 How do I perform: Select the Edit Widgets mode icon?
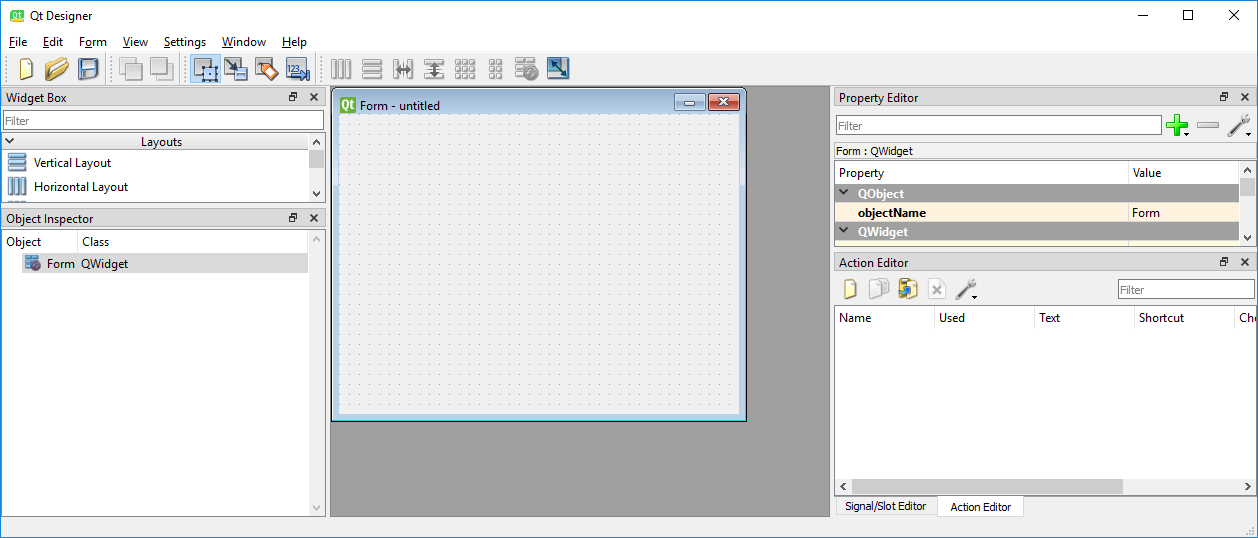coord(206,69)
